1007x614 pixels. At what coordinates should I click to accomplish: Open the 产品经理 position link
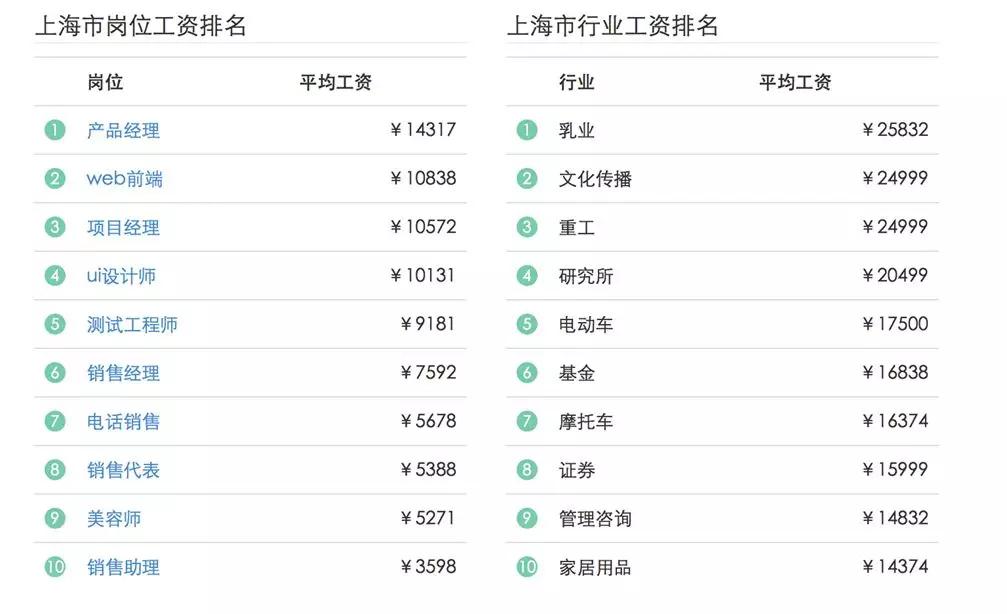123,131
